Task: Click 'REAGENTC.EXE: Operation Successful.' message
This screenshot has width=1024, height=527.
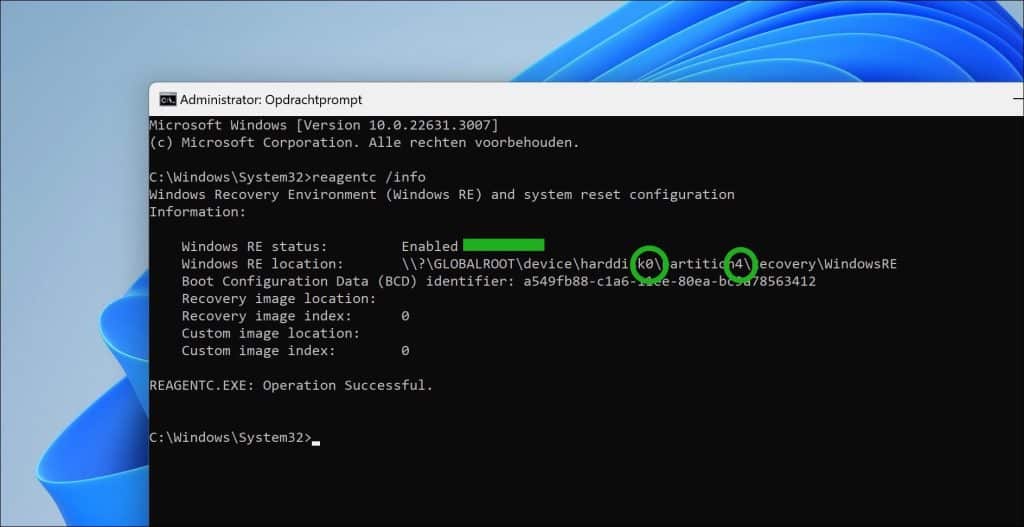Action: tap(291, 385)
